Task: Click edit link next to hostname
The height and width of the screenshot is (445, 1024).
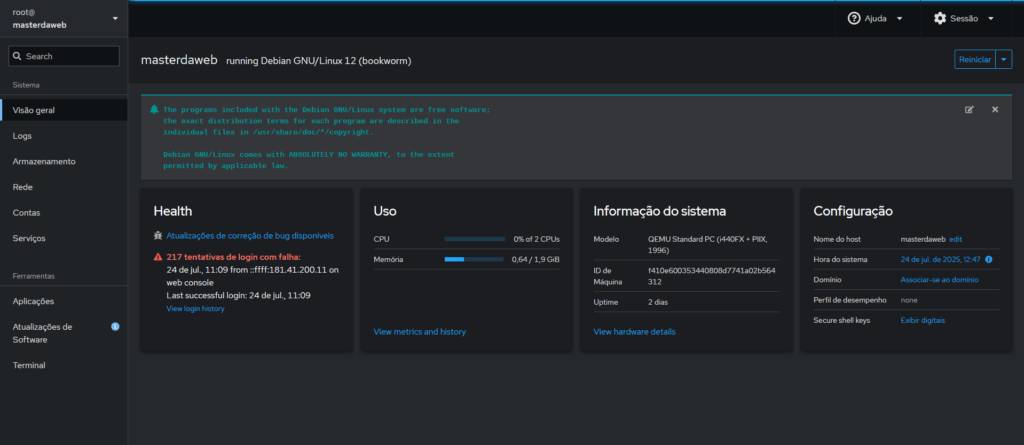Action: pyautogui.click(x=955, y=239)
